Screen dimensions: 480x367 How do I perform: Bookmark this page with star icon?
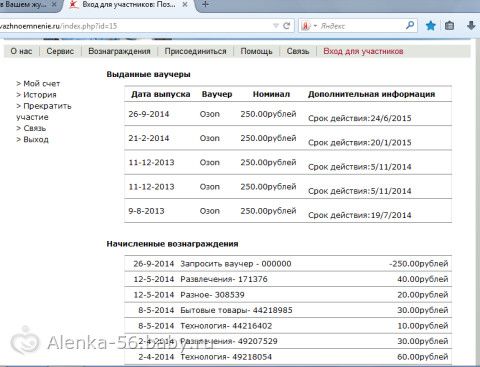tap(431, 26)
